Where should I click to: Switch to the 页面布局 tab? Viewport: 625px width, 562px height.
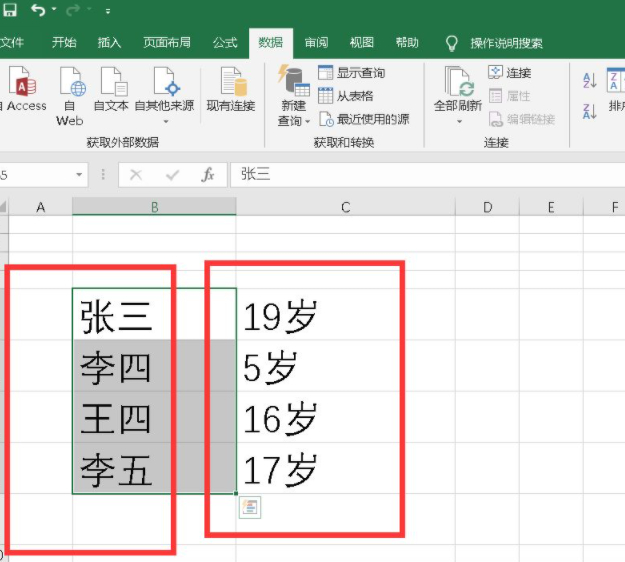167,42
